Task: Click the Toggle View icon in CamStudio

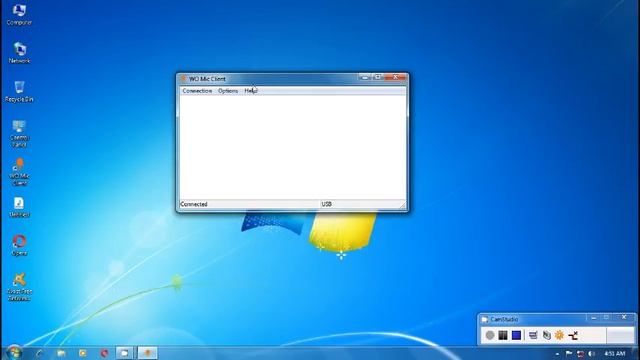Action: (533, 335)
